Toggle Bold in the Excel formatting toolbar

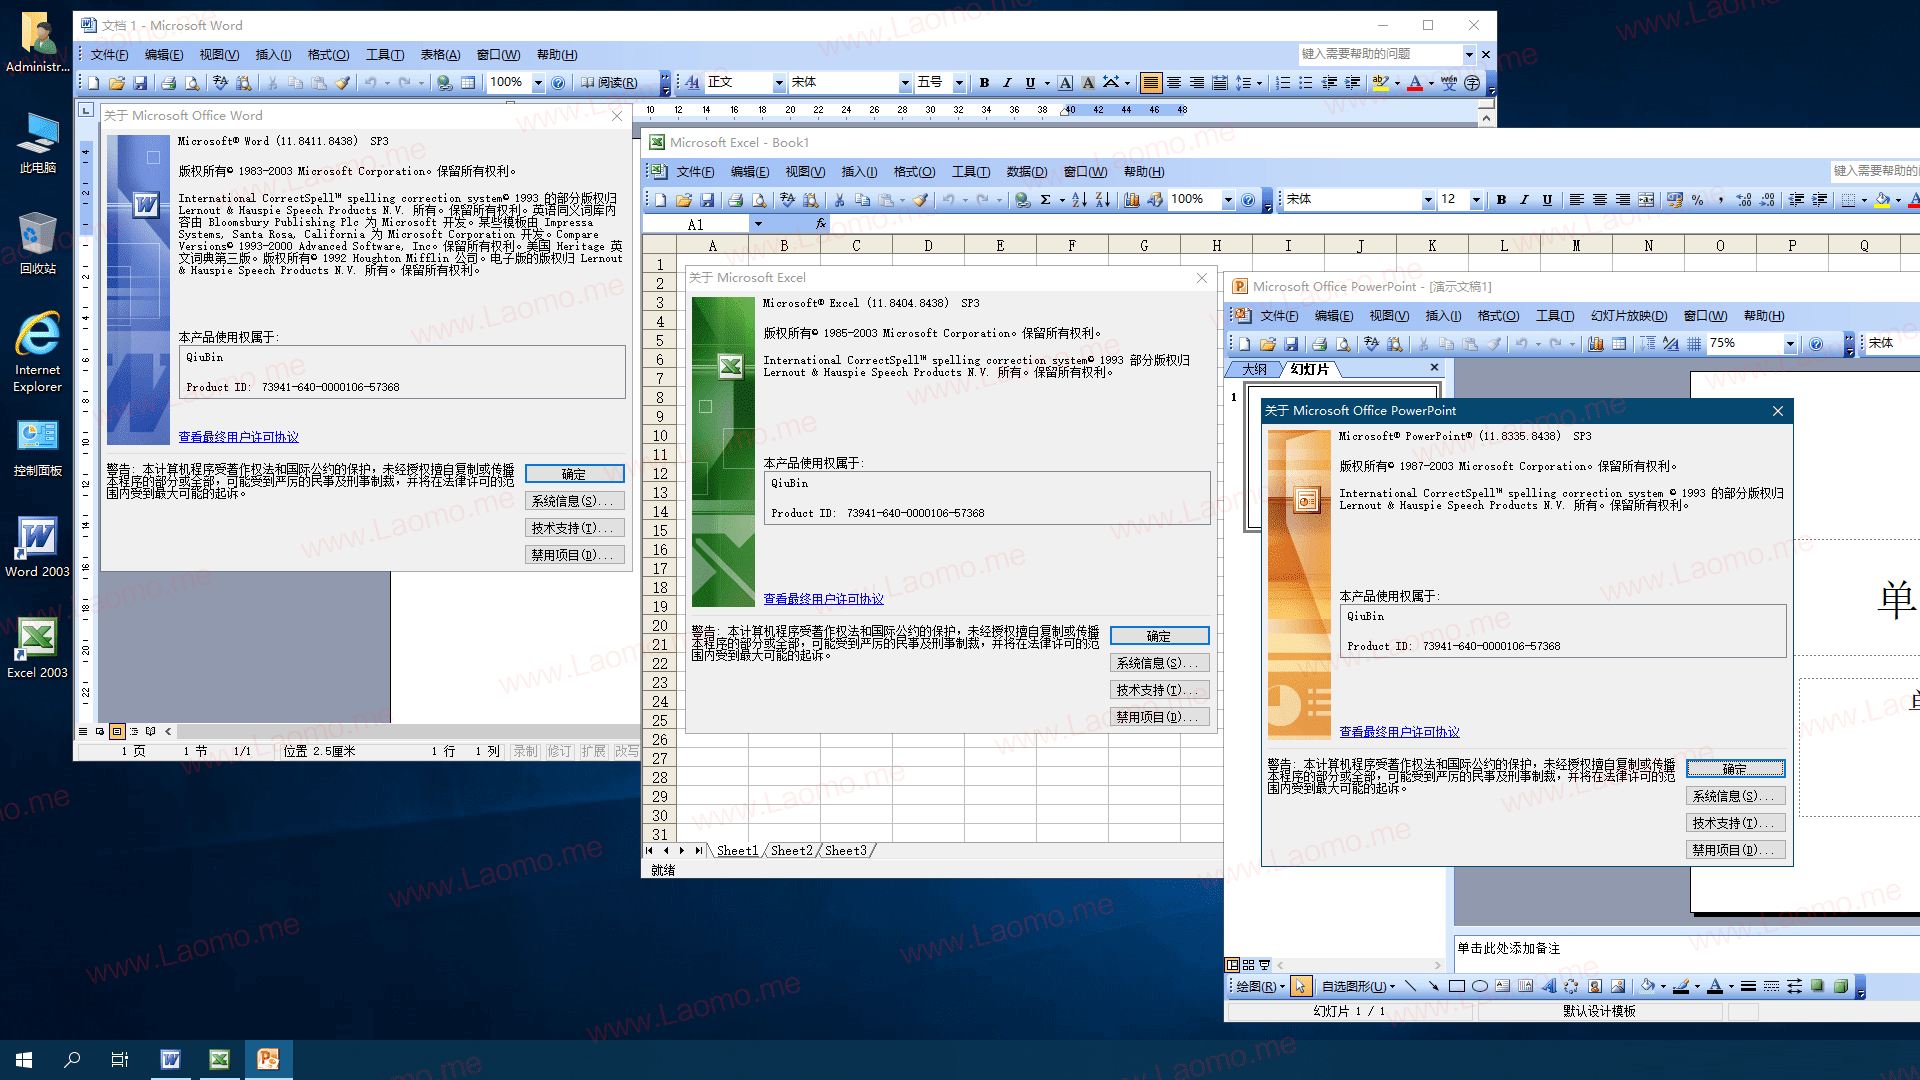click(x=1501, y=200)
